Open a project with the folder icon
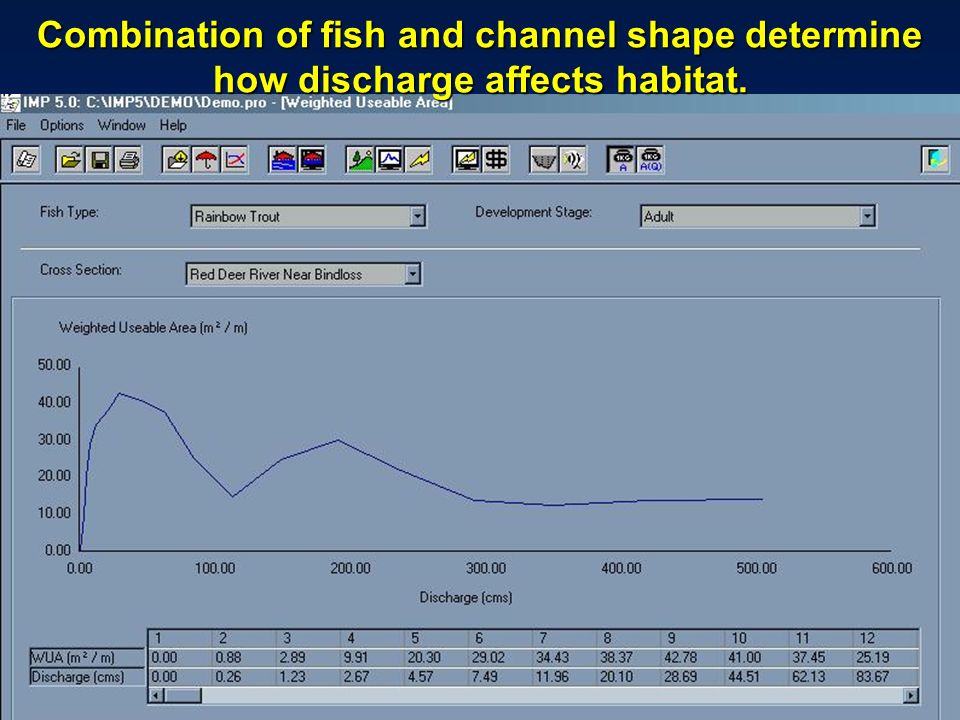The width and height of the screenshot is (960, 720). point(70,160)
